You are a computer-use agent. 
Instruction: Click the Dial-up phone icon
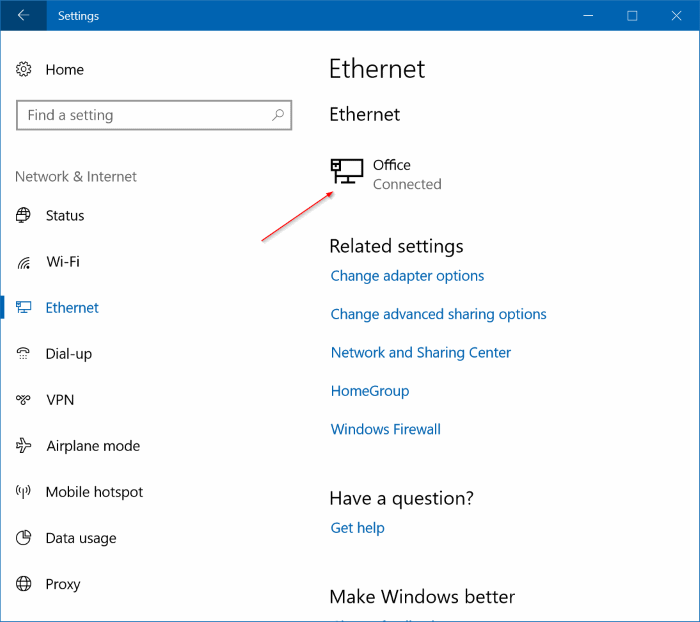click(23, 353)
